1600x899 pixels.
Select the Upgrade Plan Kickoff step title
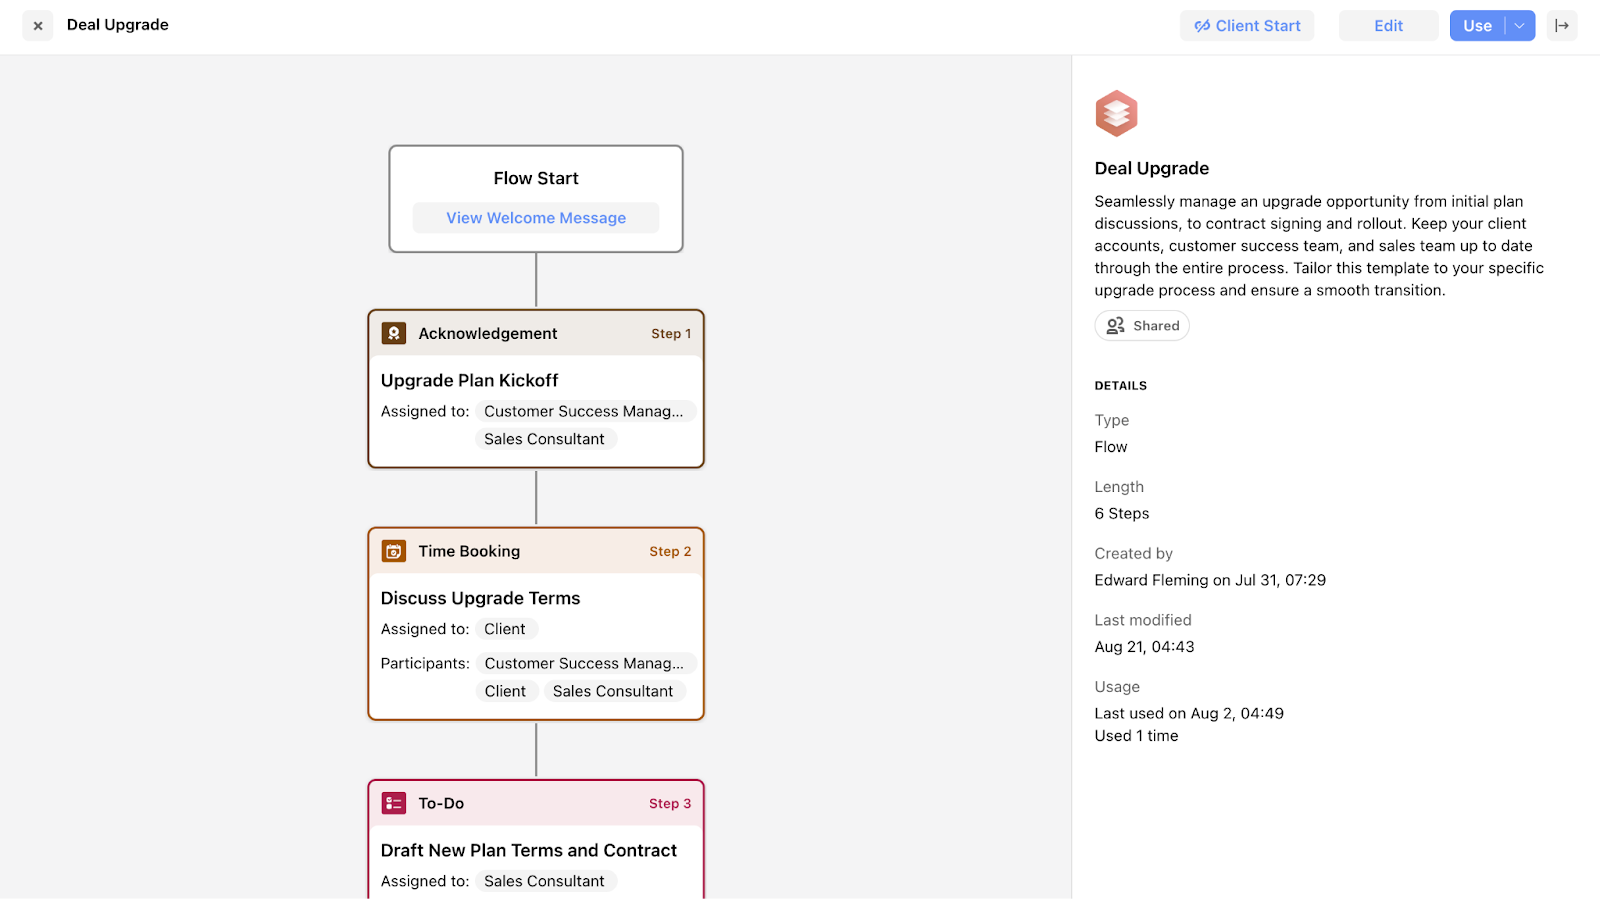469,380
